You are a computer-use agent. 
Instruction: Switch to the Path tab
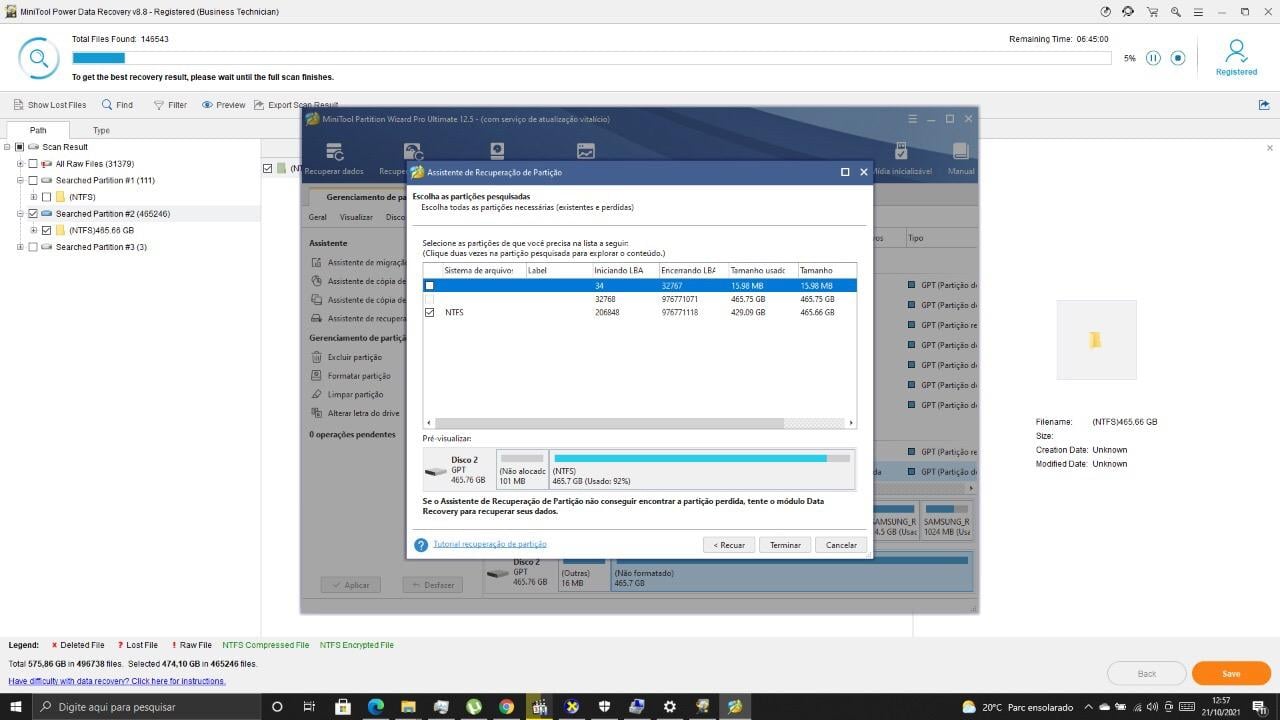click(37, 130)
